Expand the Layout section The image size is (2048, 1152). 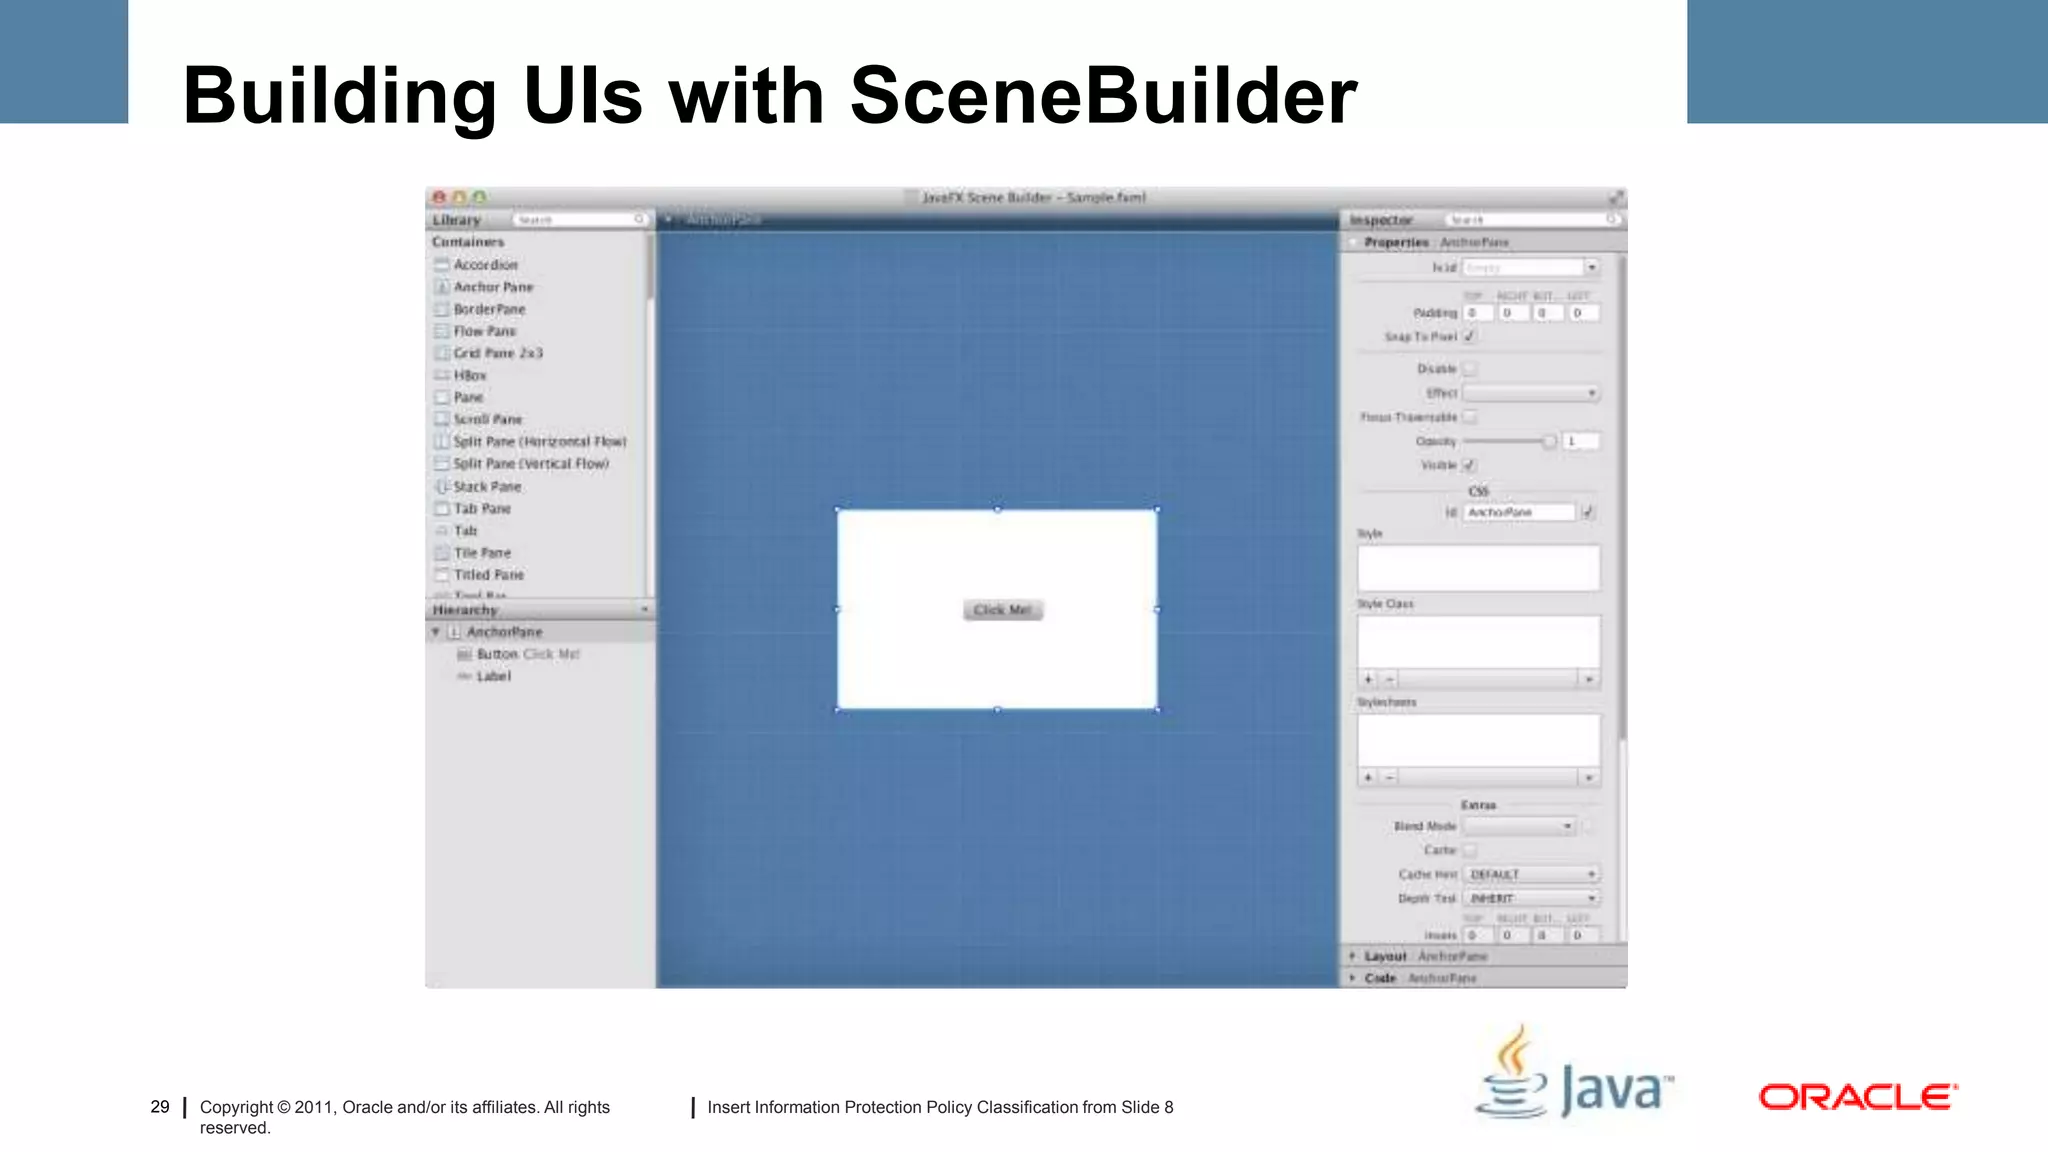click(1353, 956)
